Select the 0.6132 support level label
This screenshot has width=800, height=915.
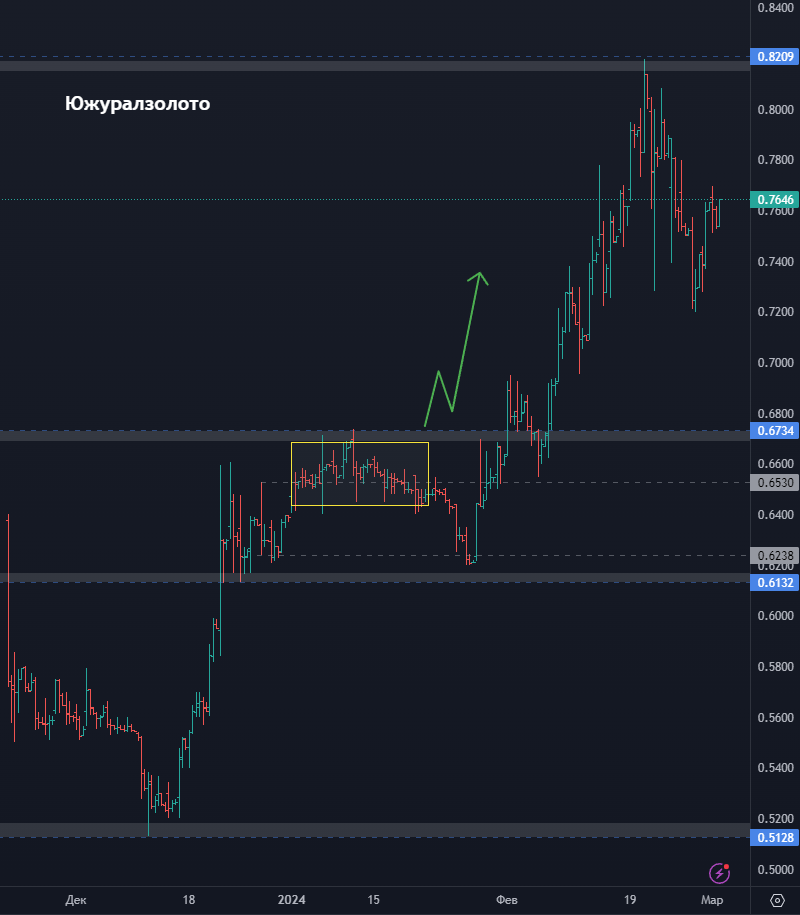[x=775, y=582]
